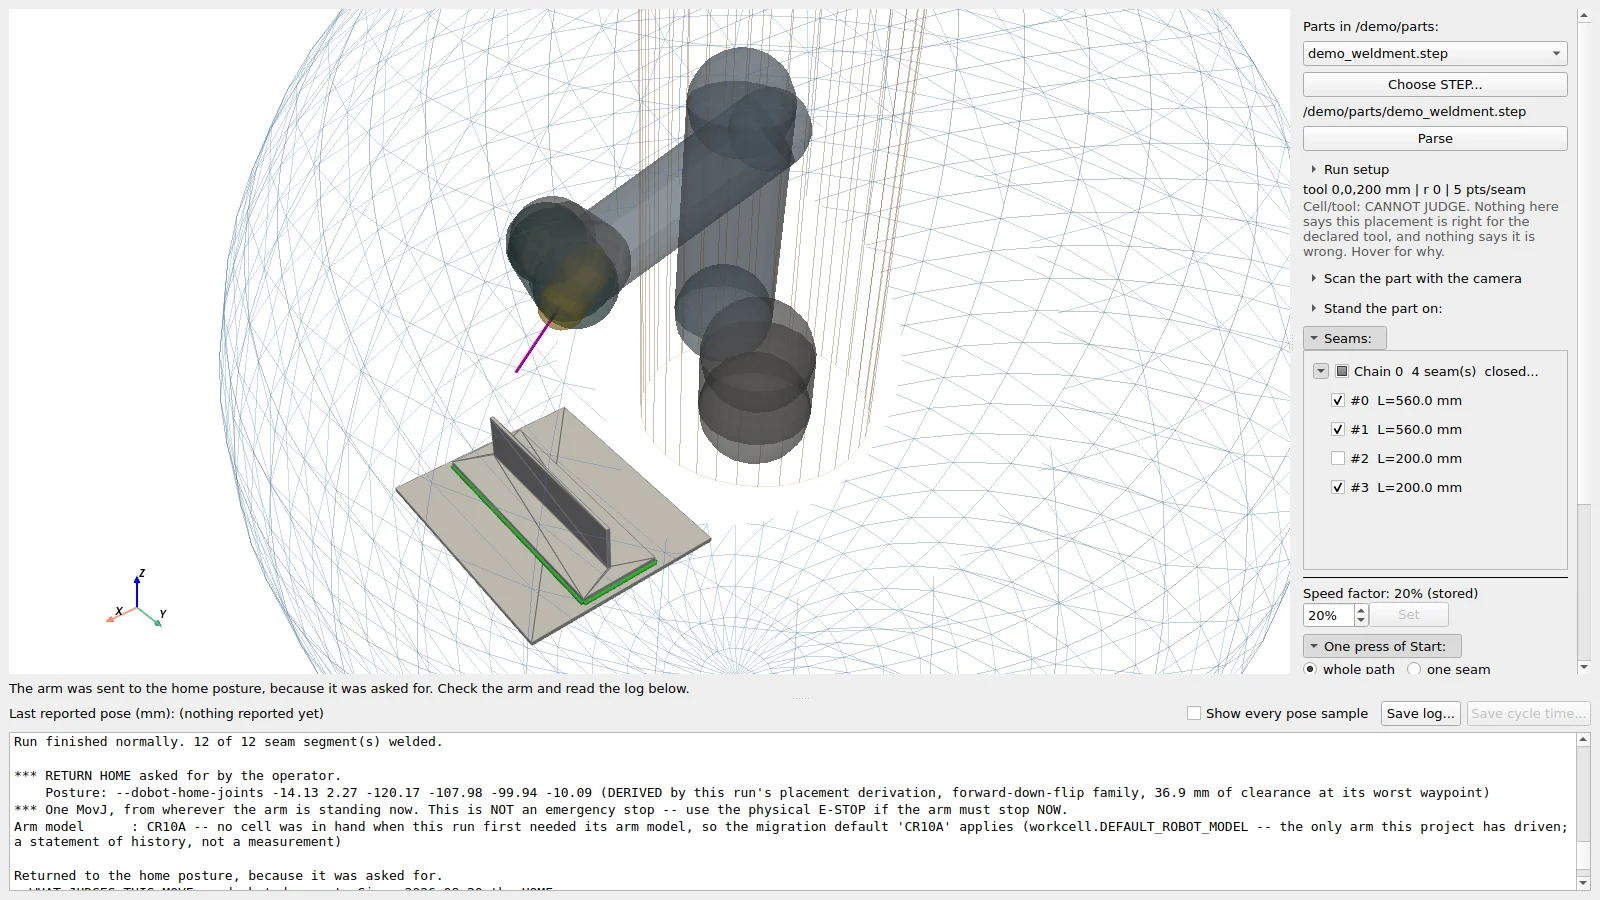Select the whole path radio button
The image size is (1600, 900).
(x=1310, y=669)
